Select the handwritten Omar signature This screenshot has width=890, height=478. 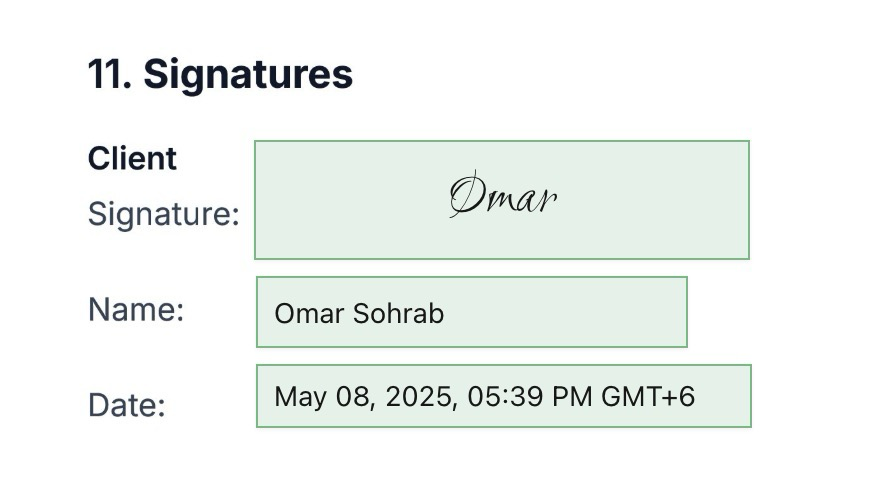[503, 194]
